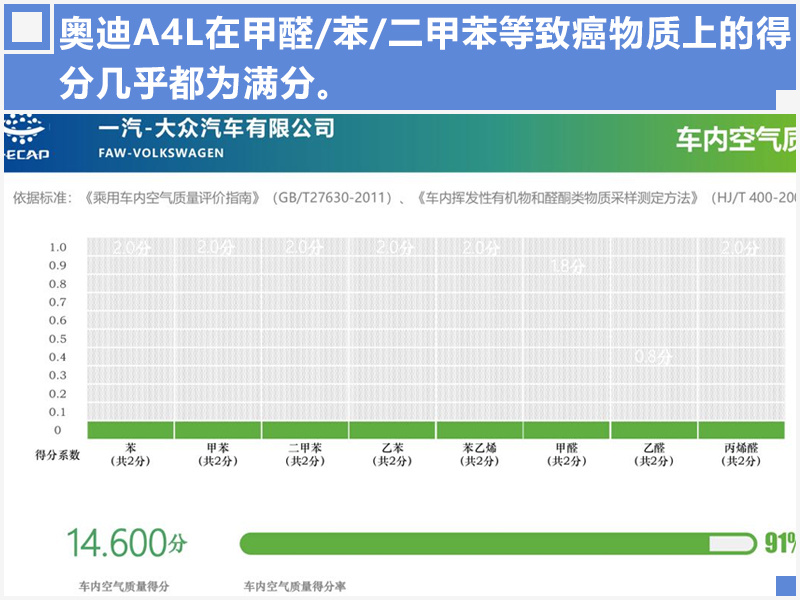Image resolution: width=800 pixels, height=600 pixels.
Task: Click the 0.6 value on the axis
Action: (x=58, y=320)
